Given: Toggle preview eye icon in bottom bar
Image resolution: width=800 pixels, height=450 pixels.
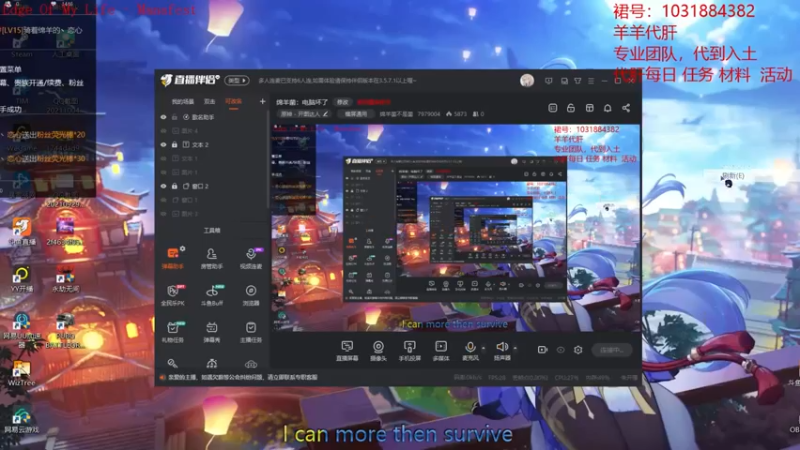Looking at the screenshot, I should coord(561,350).
